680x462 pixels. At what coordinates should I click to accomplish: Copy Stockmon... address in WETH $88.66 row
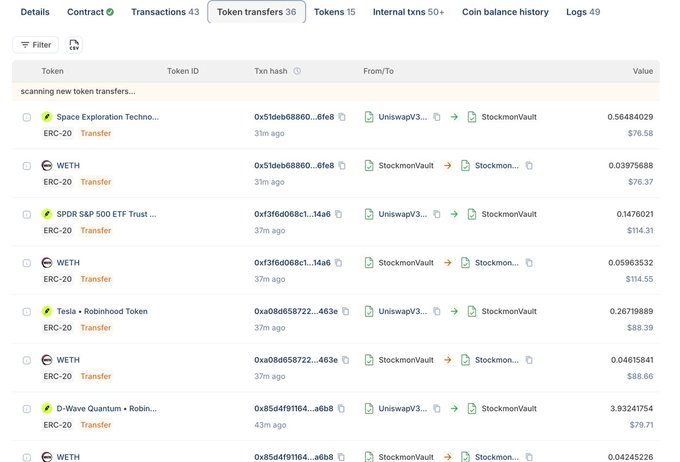529,360
